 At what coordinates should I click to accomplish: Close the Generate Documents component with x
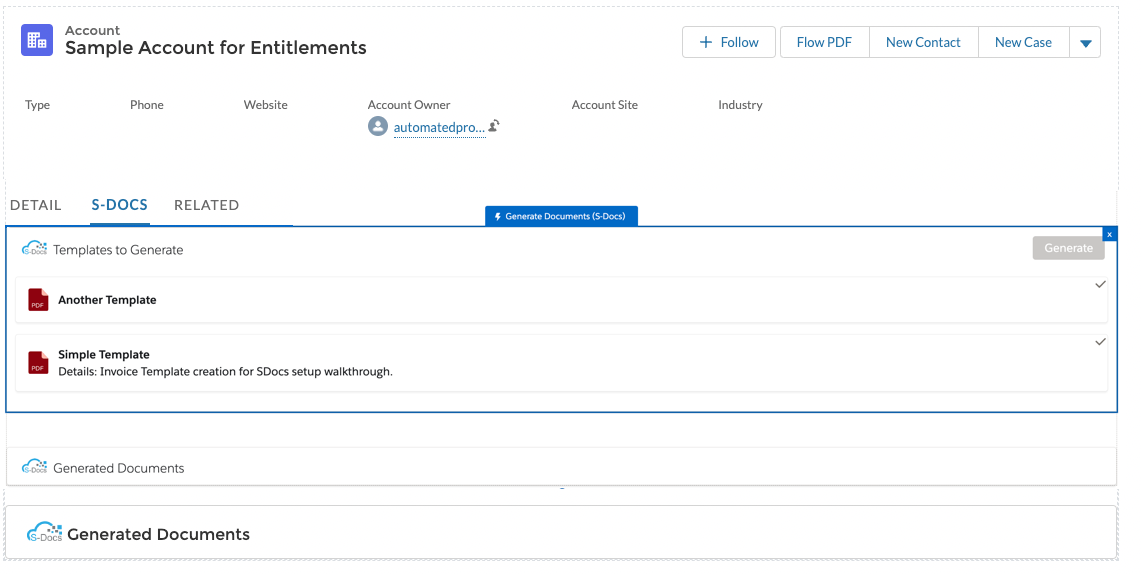1109,235
